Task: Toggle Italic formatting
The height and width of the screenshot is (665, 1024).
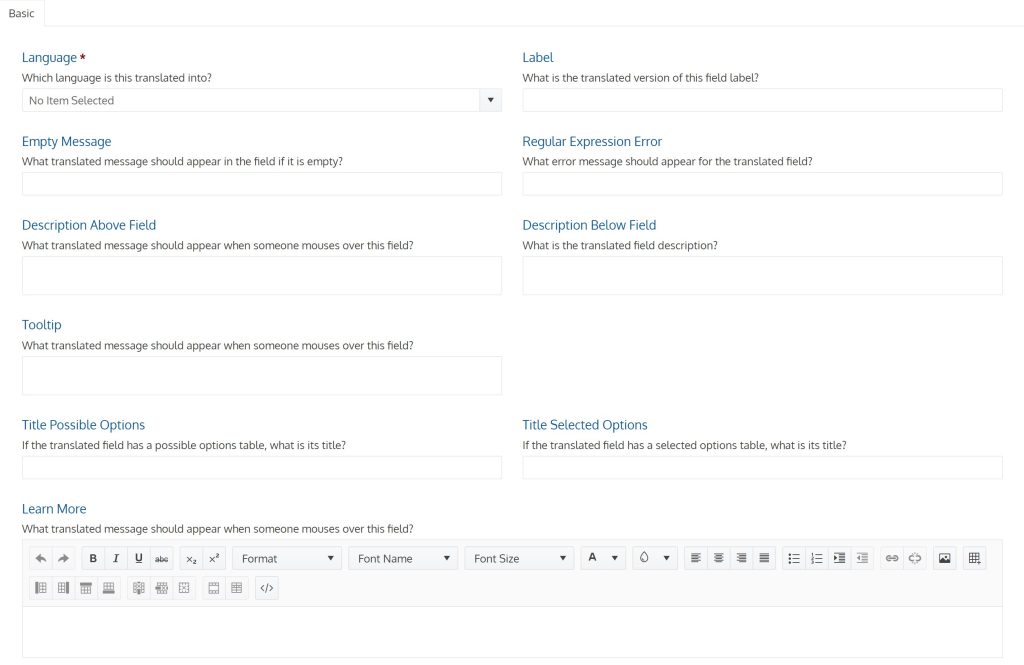Action: [x=116, y=559]
